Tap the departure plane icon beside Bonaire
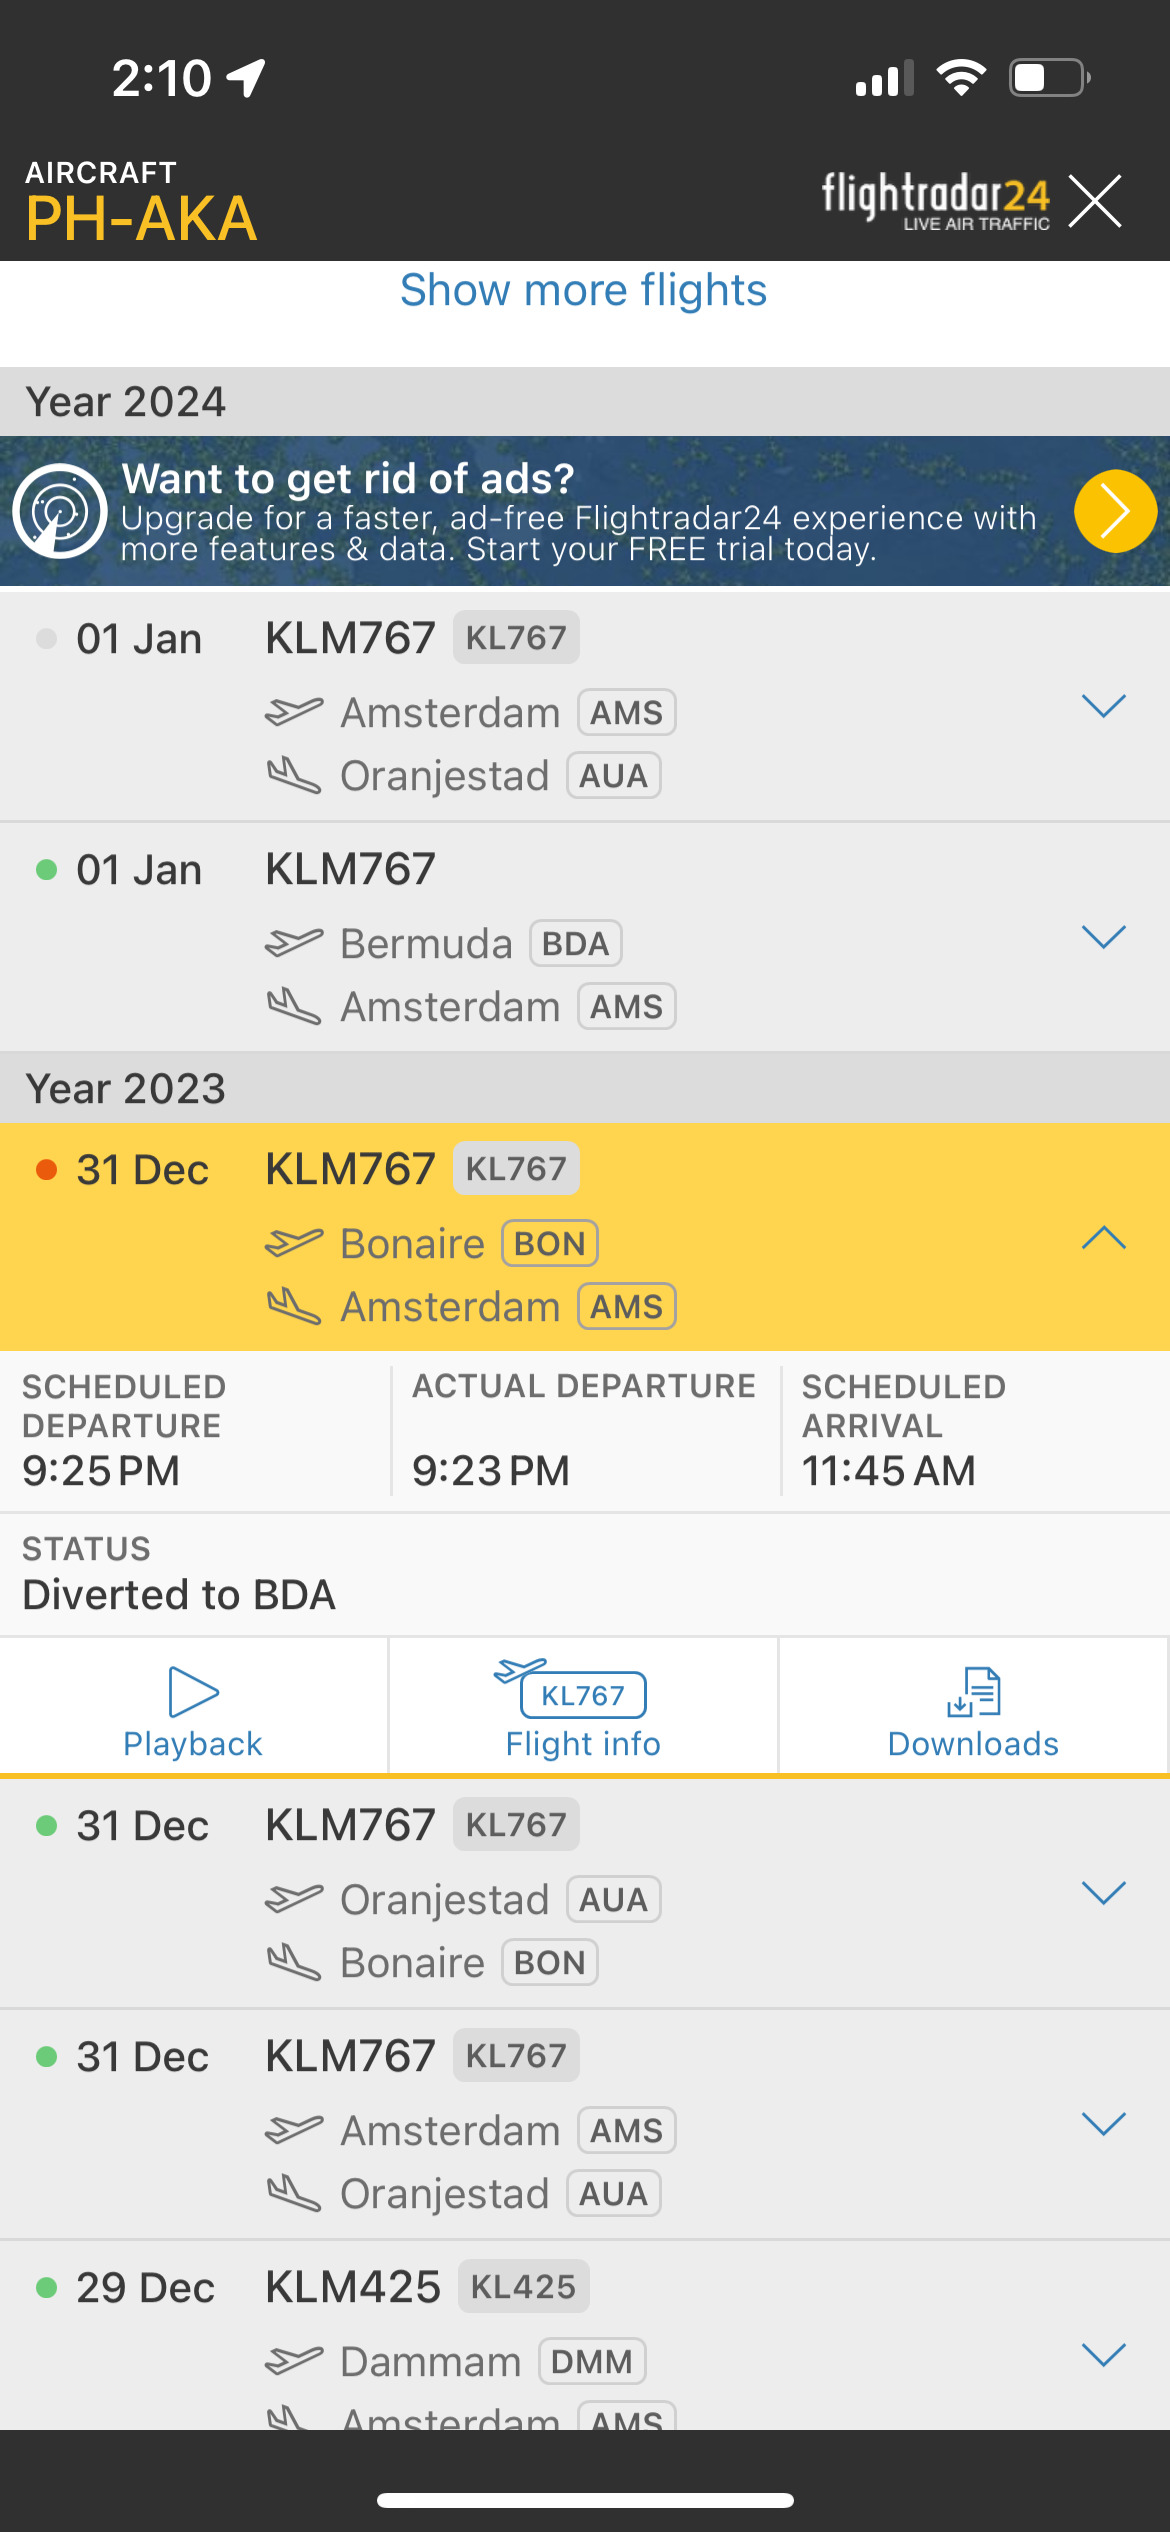The height and width of the screenshot is (2532, 1170). 294,1243
